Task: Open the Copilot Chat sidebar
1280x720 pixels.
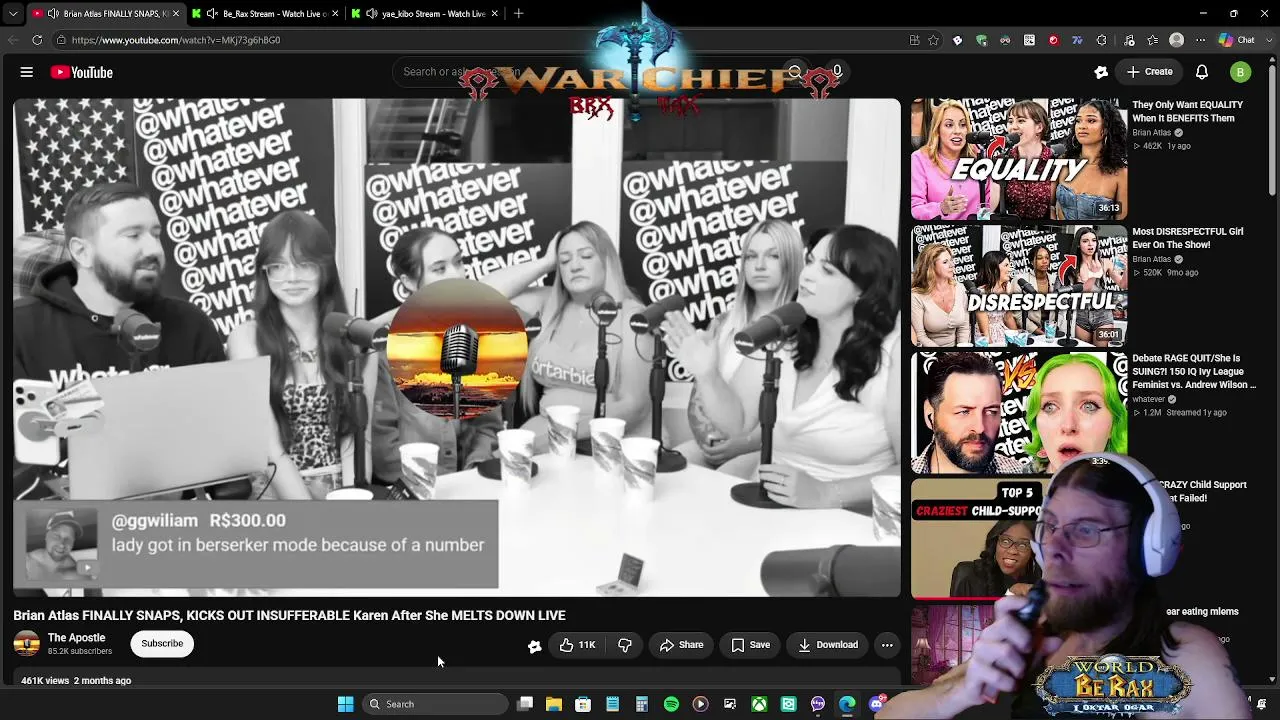Action: 1236,40
